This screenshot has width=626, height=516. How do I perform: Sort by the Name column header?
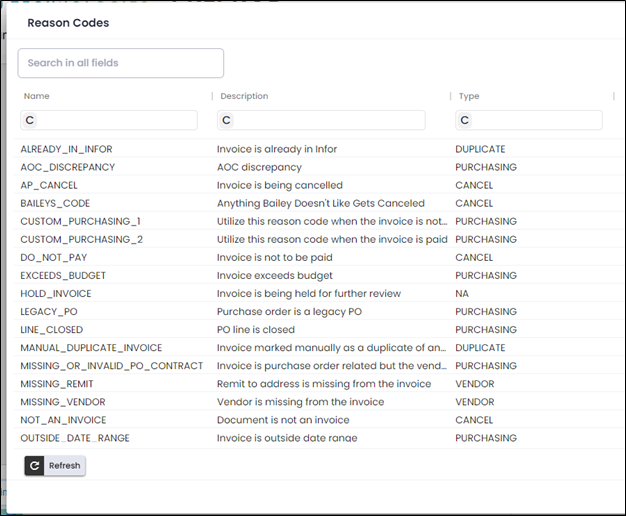point(37,96)
